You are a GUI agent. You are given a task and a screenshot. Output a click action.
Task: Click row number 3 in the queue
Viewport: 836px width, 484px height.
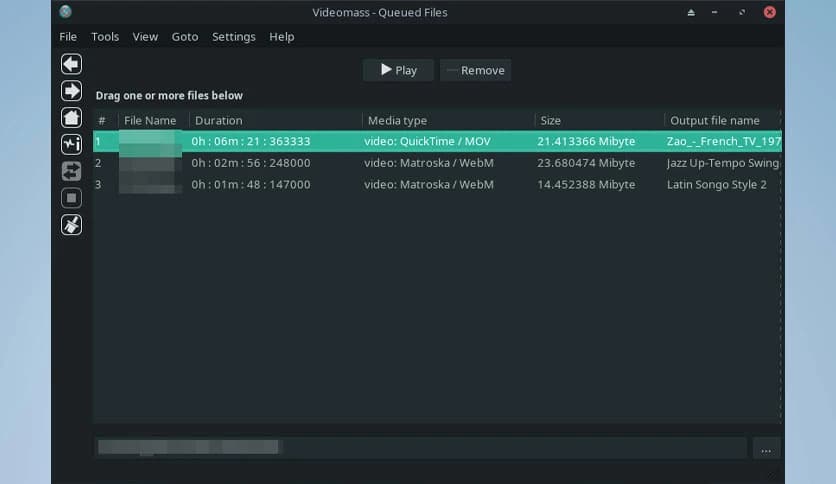pos(98,184)
